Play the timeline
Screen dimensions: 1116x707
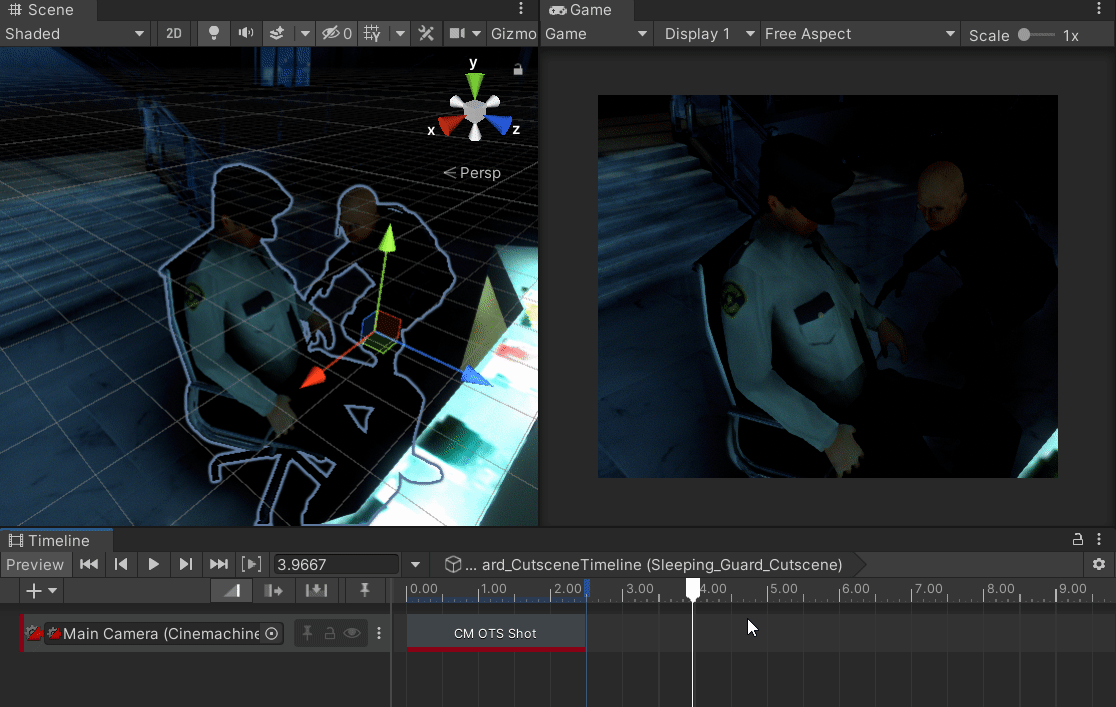[153, 565]
